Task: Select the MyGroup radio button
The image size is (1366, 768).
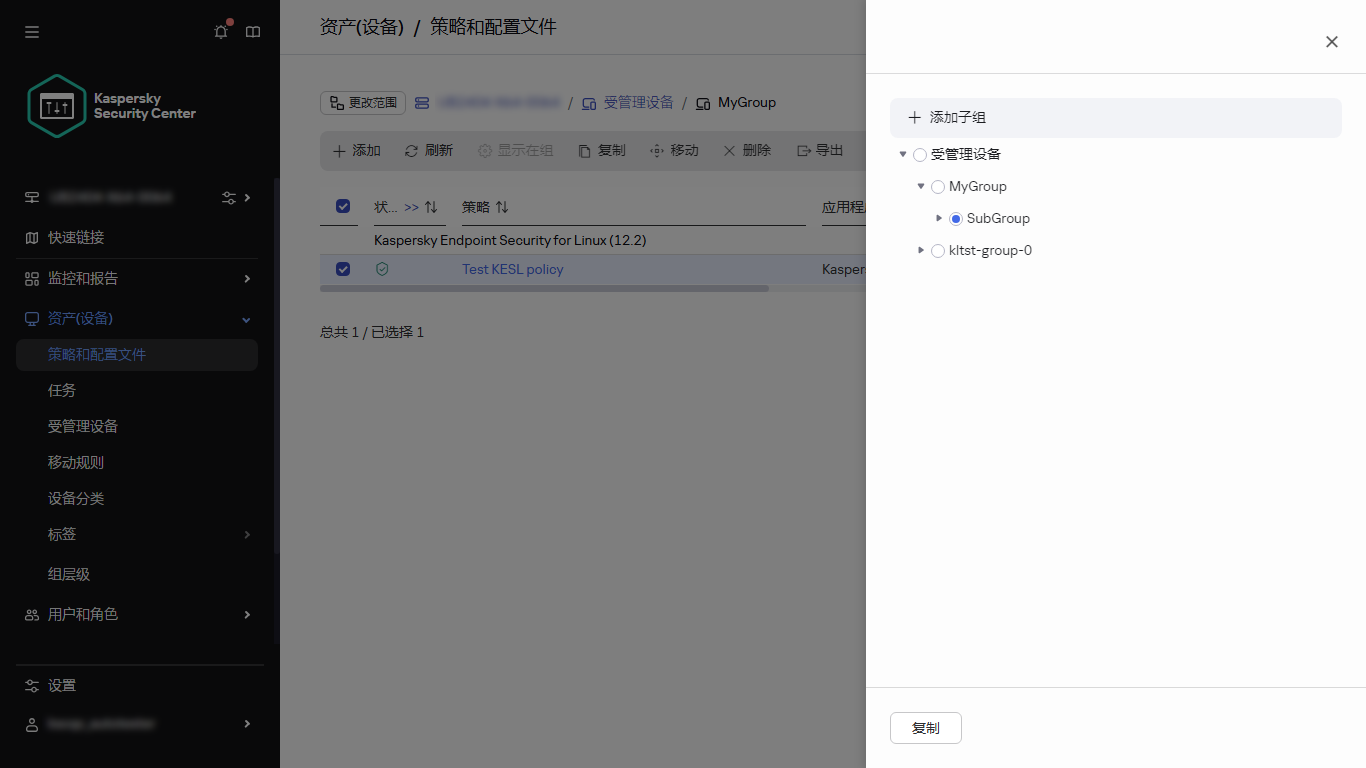Action: (937, 186)
